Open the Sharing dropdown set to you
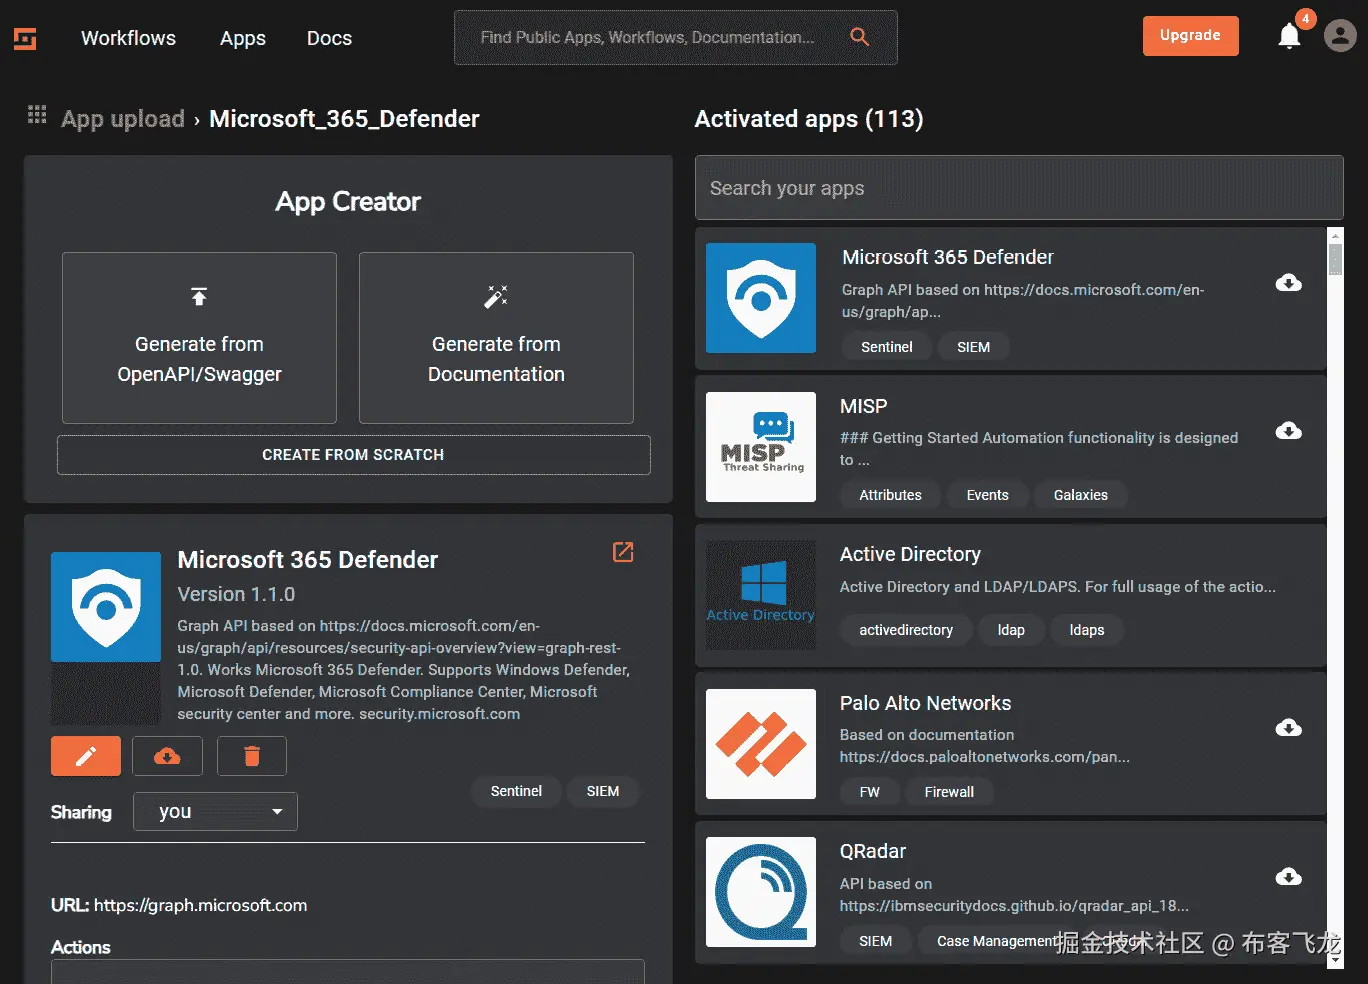1368x984 pixels. (214, 811)
